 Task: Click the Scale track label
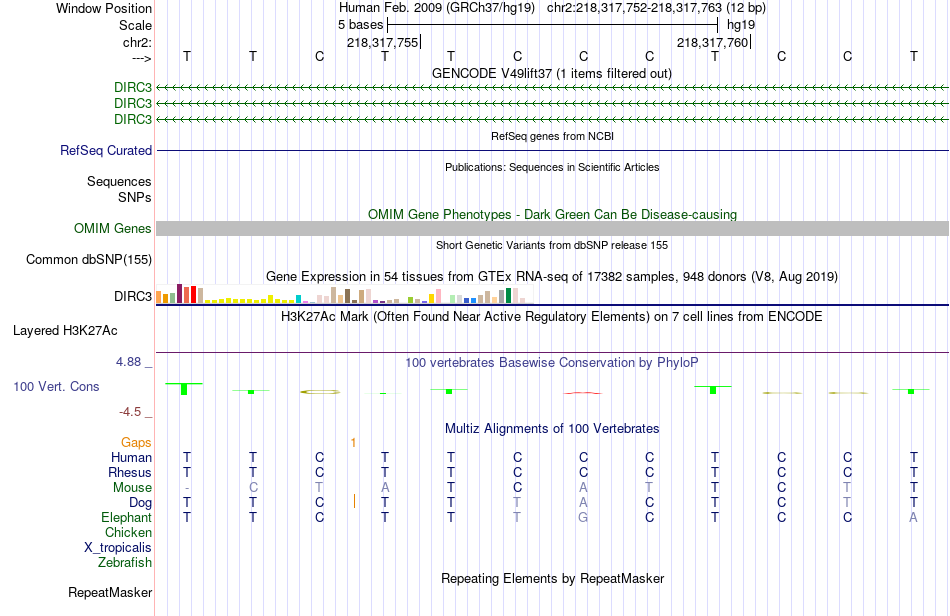click(x=135, y=25)
